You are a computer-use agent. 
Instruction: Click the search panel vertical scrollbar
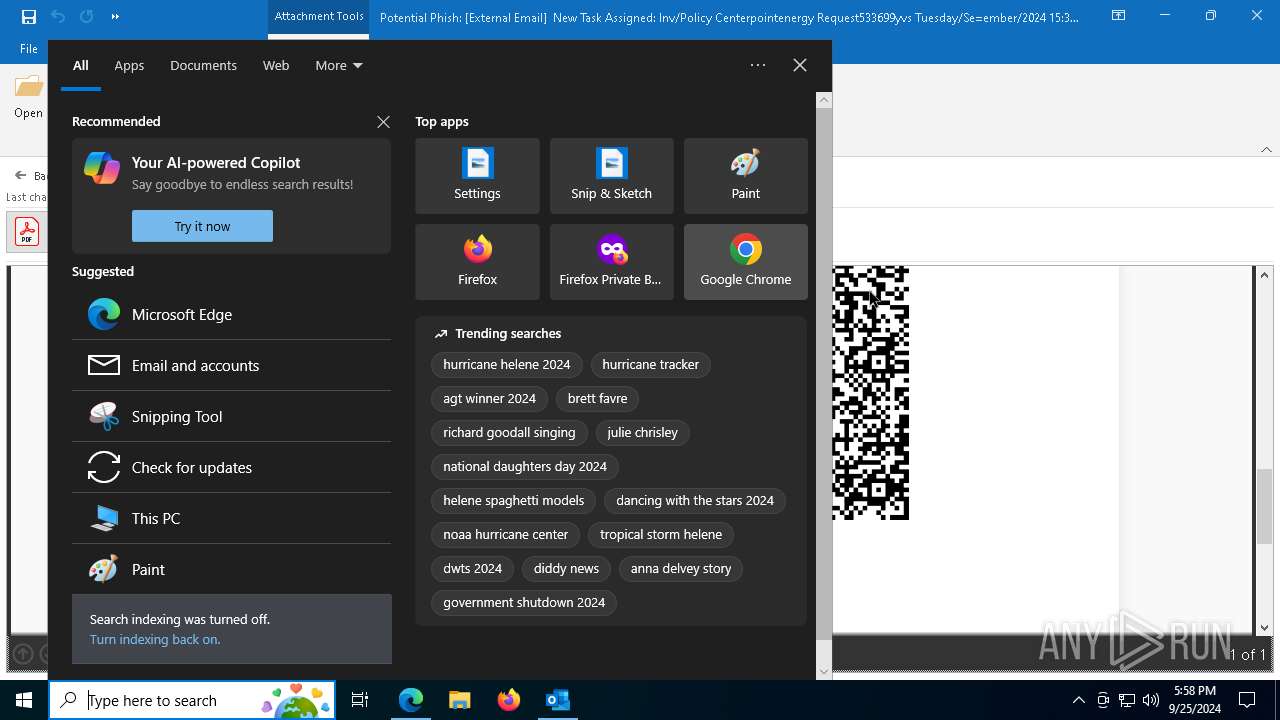click(824, 374)
